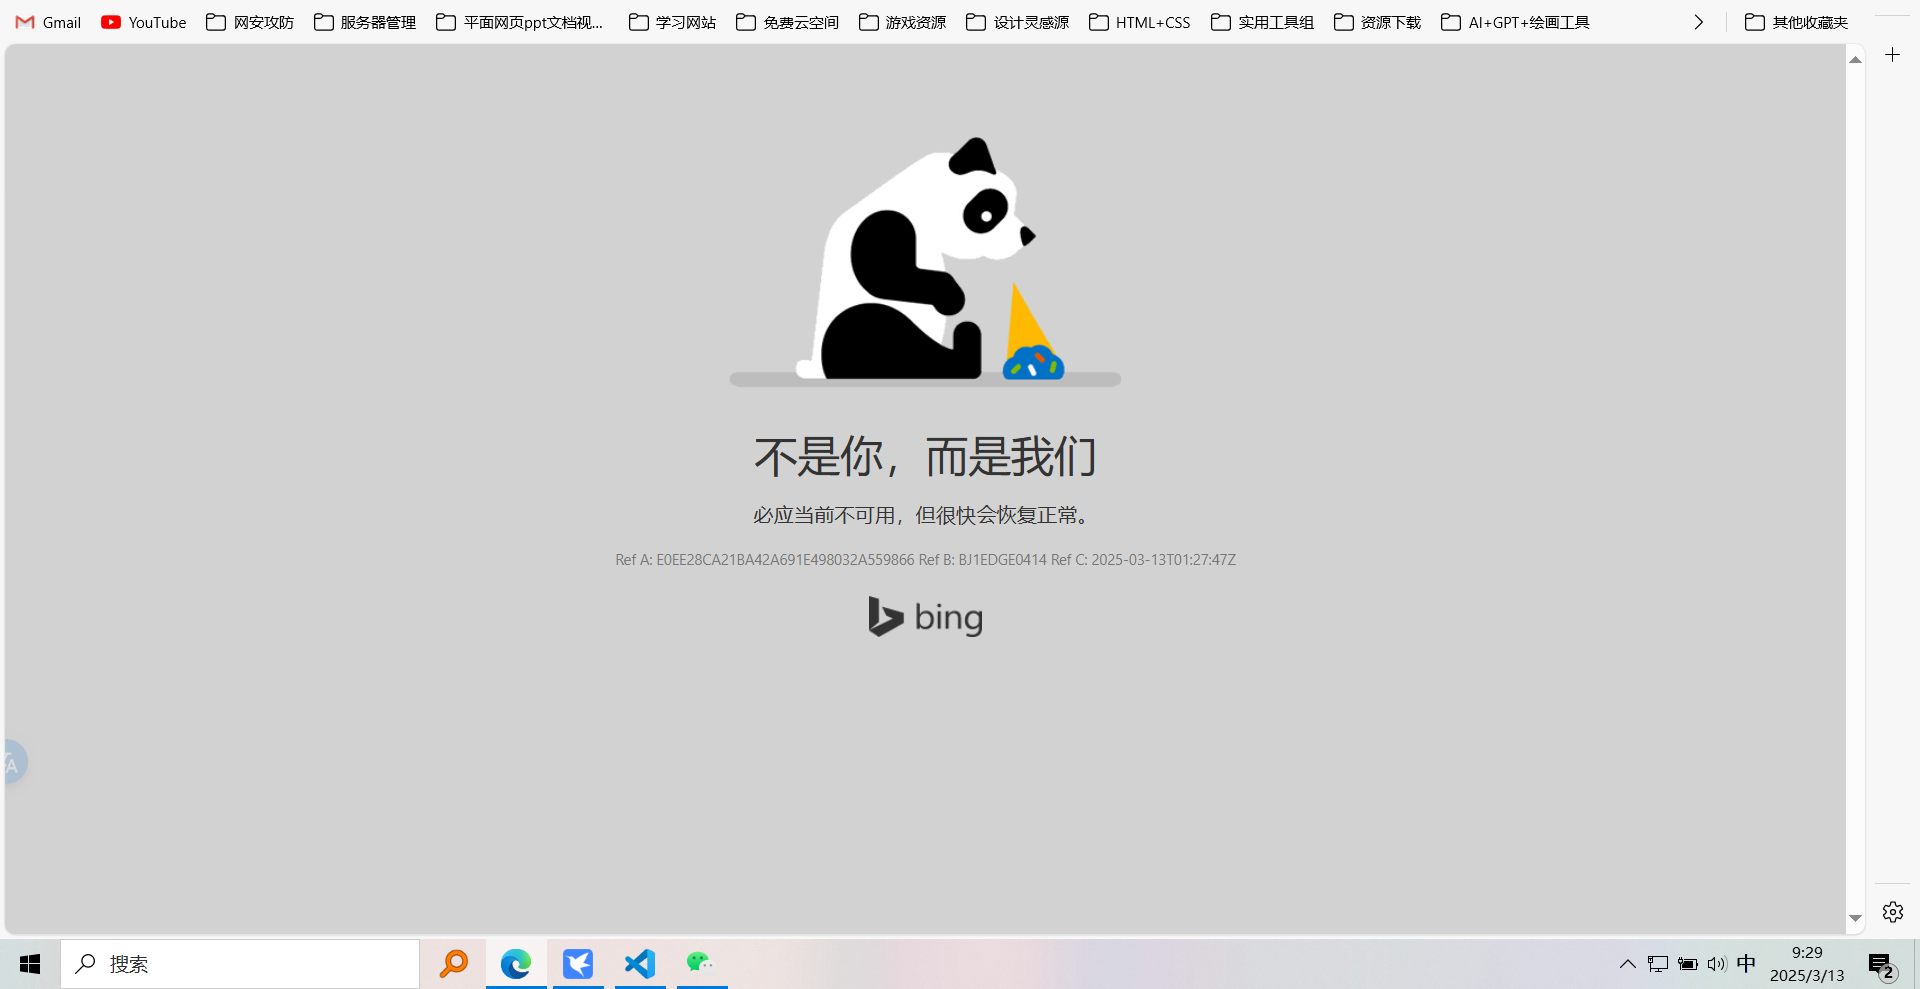Image resolution: width=1920 pixels, height=989 pixels.
Task: Open the 实用工具组 bookmarks folder
Action: tap(1262, 22)
